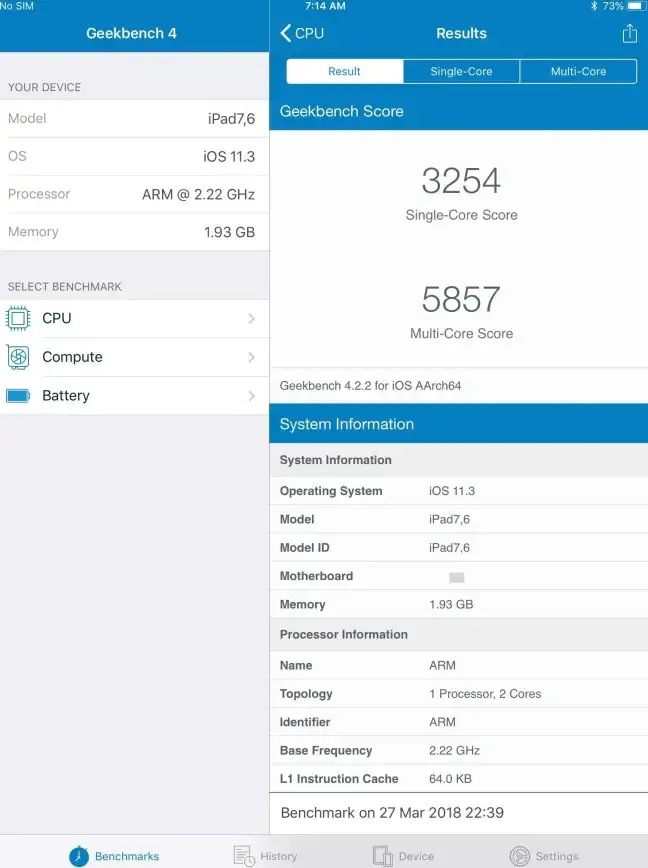Tap the Benchmarks label in bottom bar
648x868 pixels.
127,856
